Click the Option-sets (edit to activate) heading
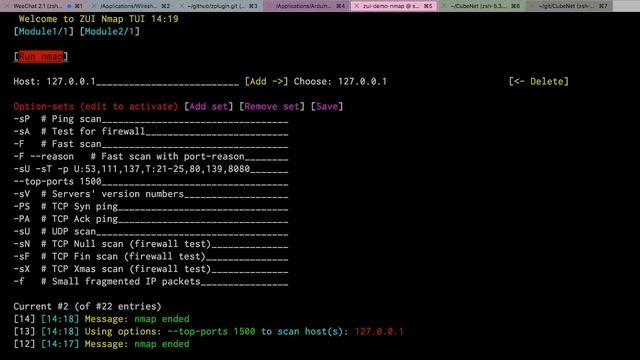 click(x=96, y=107)
